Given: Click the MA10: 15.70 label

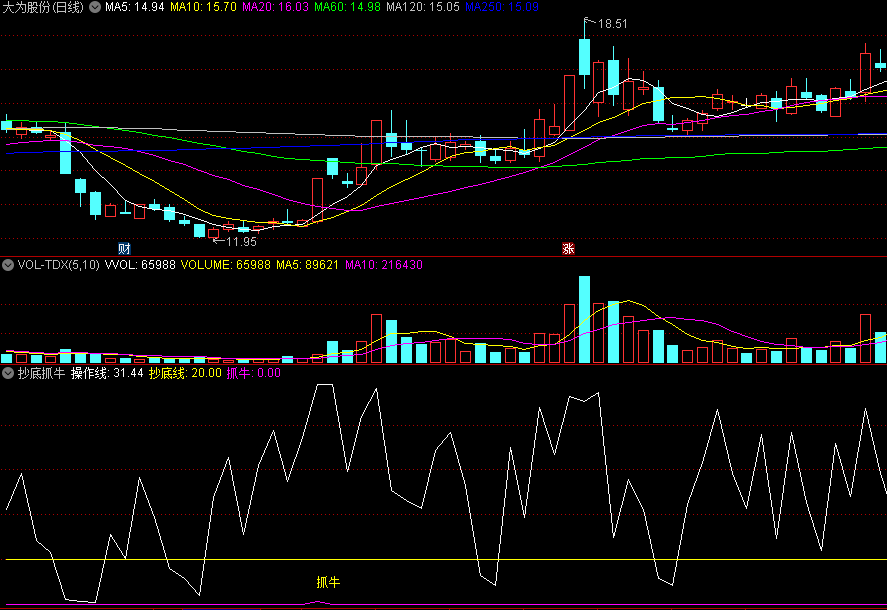Looking at the screenshot, I should (x=203, y=7).
